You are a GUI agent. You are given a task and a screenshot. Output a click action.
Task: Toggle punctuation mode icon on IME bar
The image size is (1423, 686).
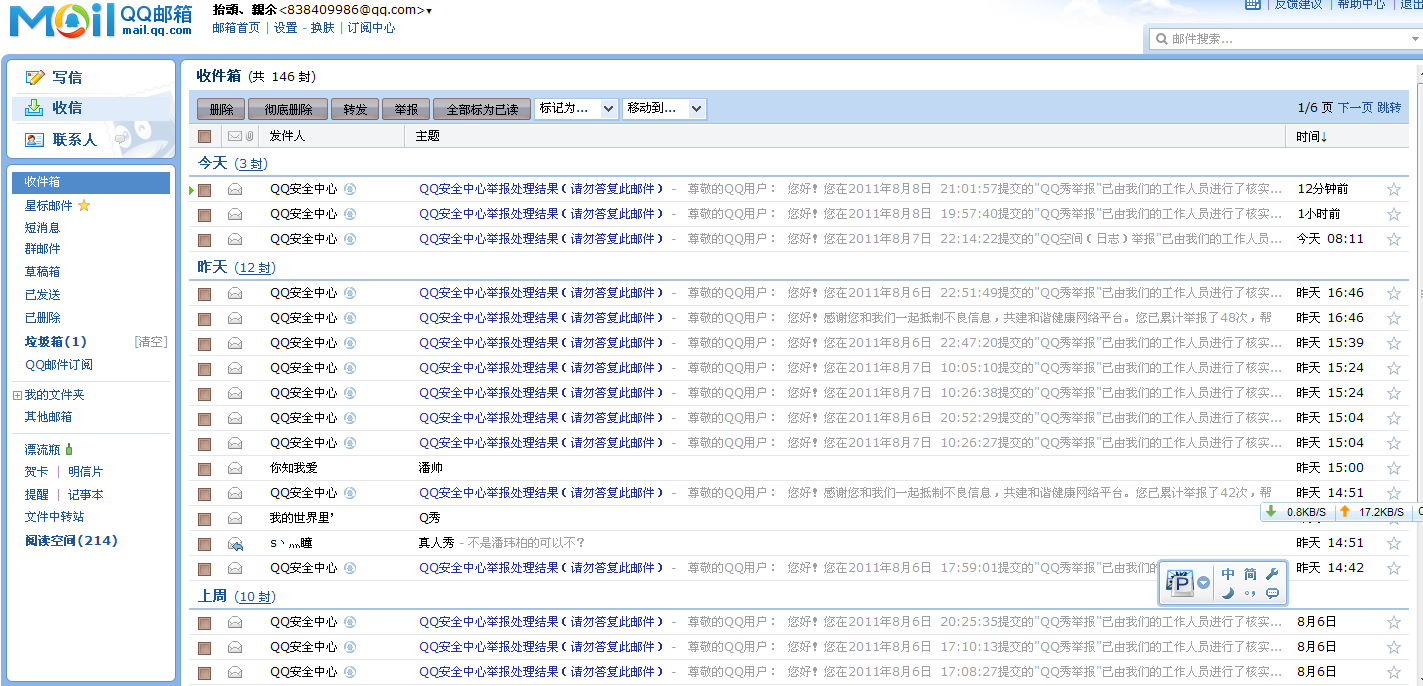[x=1250, y=593]
